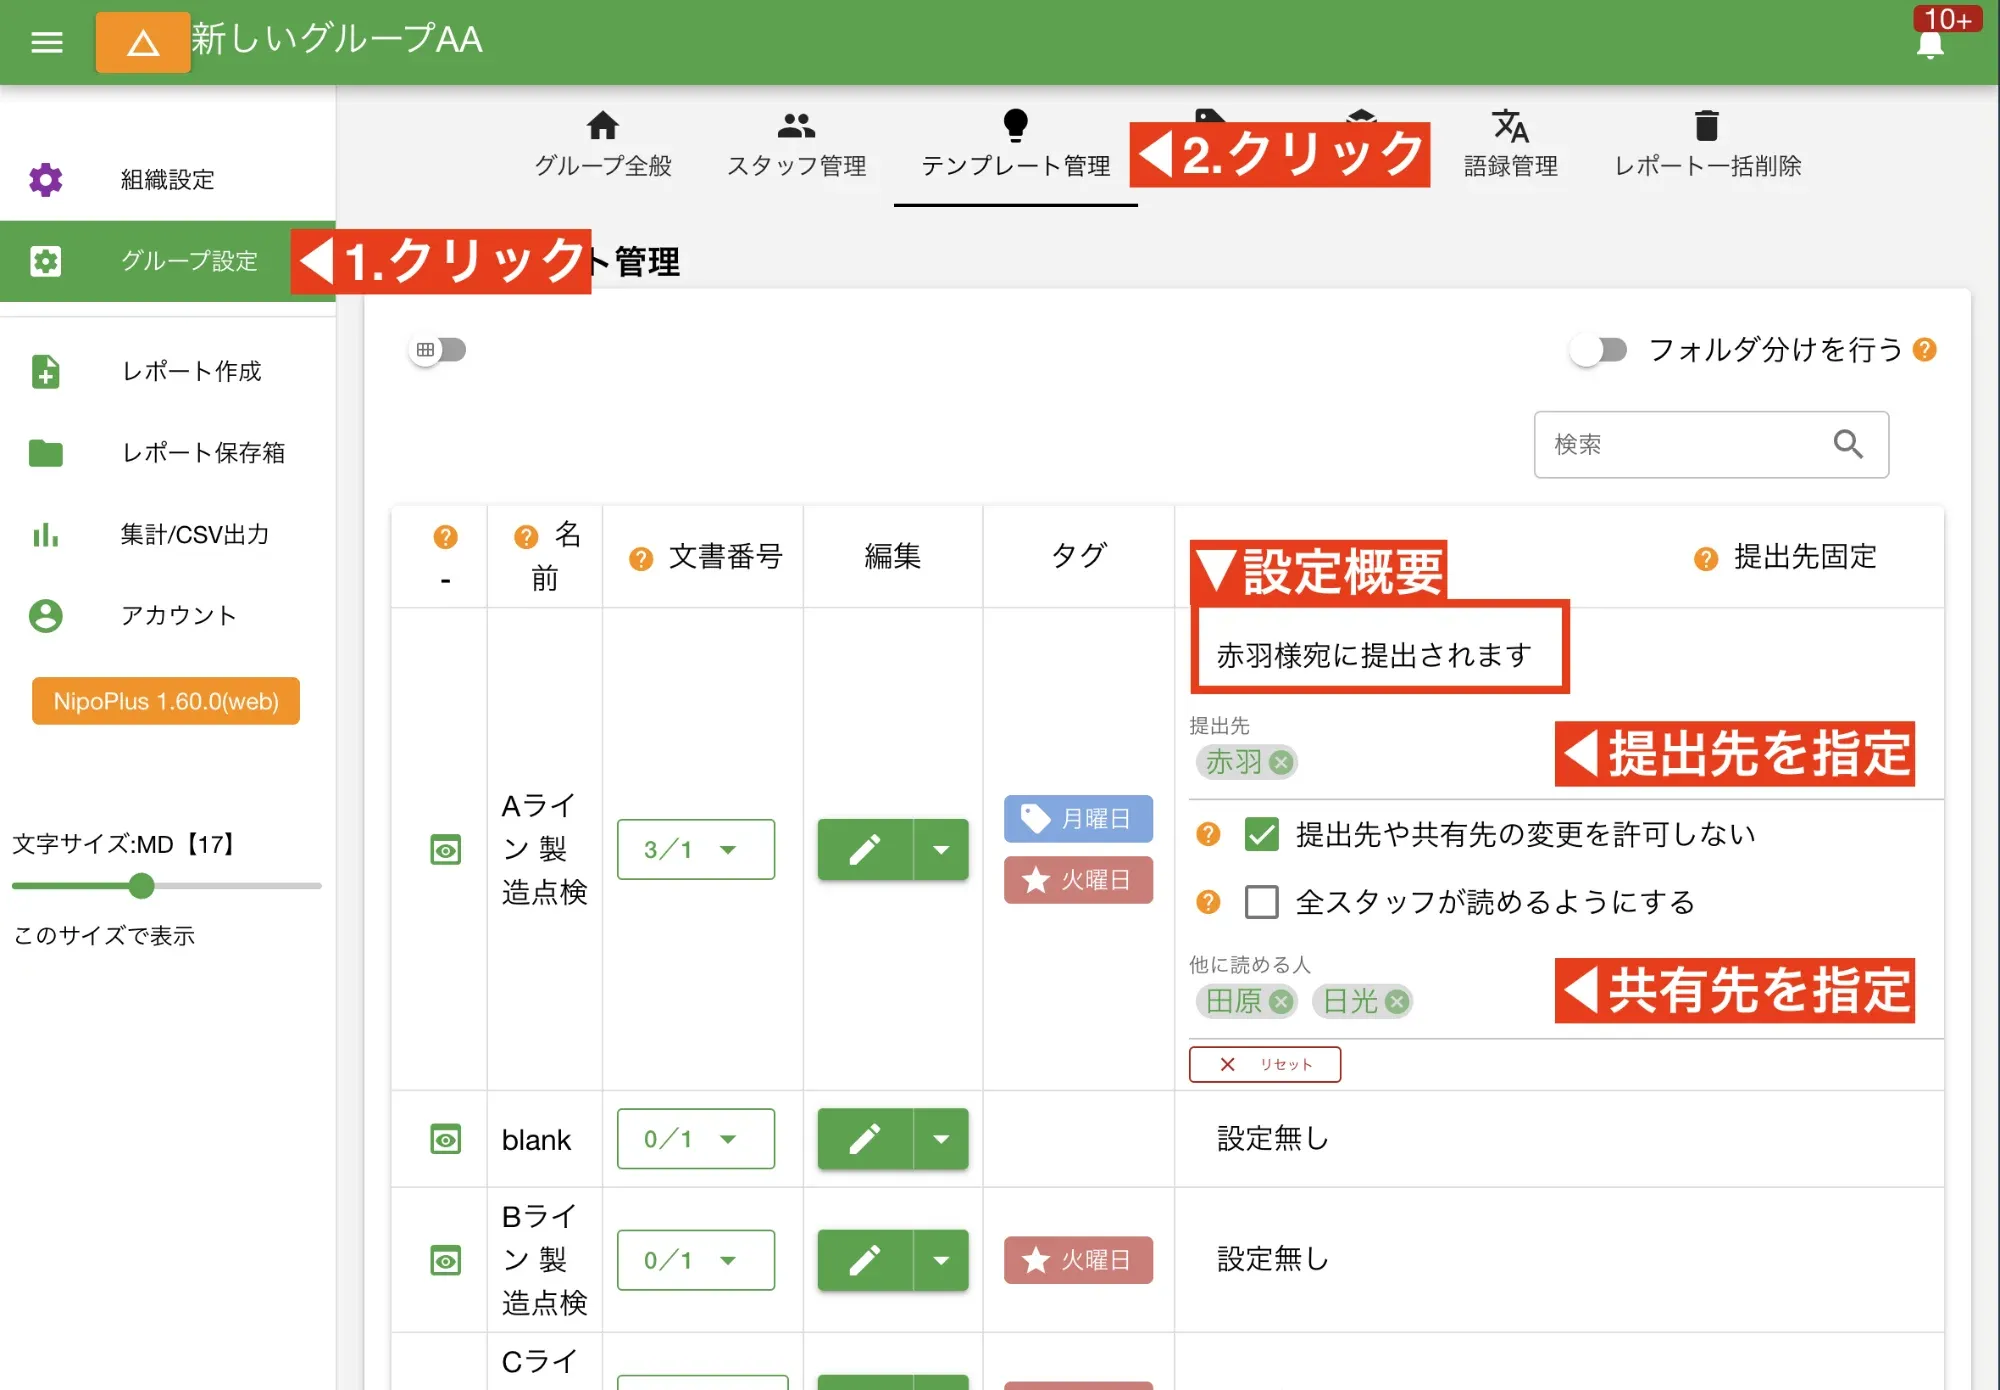Open 組織設定 via its gear icon
The width and height of the screenshot is (2000, 1390).
click(46, 180)
